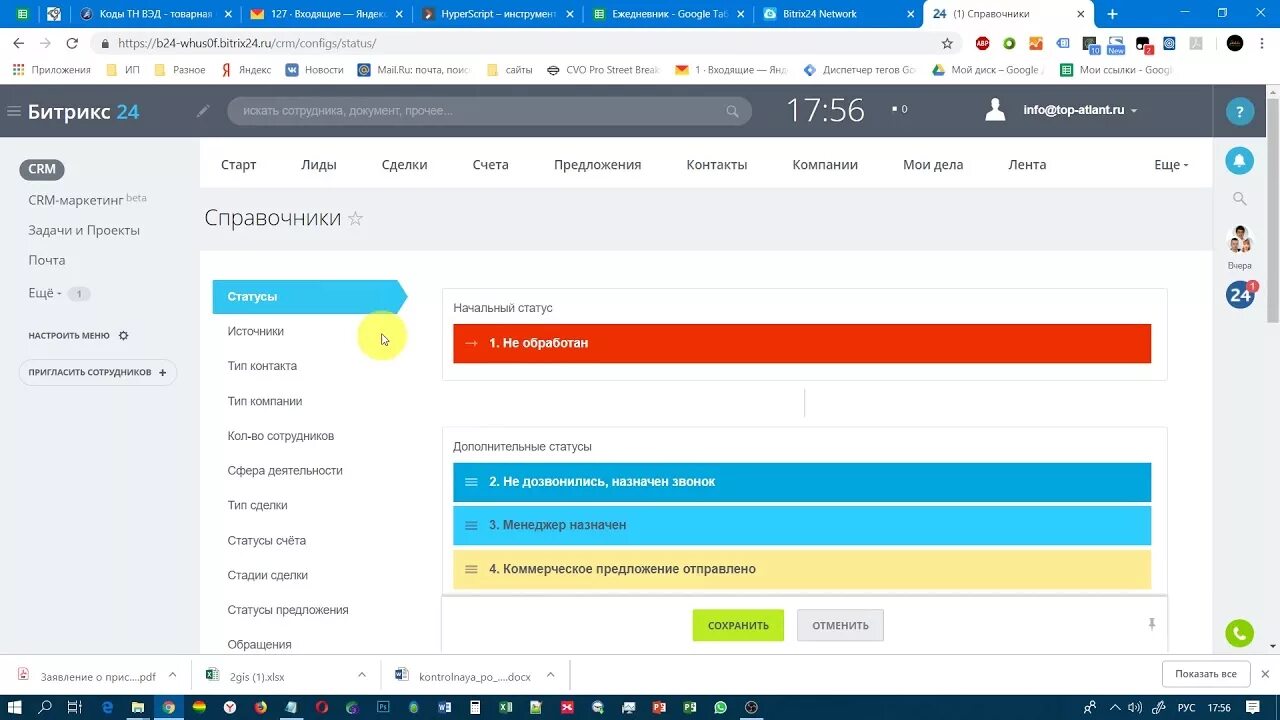The height and width of the screenshot is (720, 1280).
Task: Click the browser address bar URL
Action: [x=247, y=43]
